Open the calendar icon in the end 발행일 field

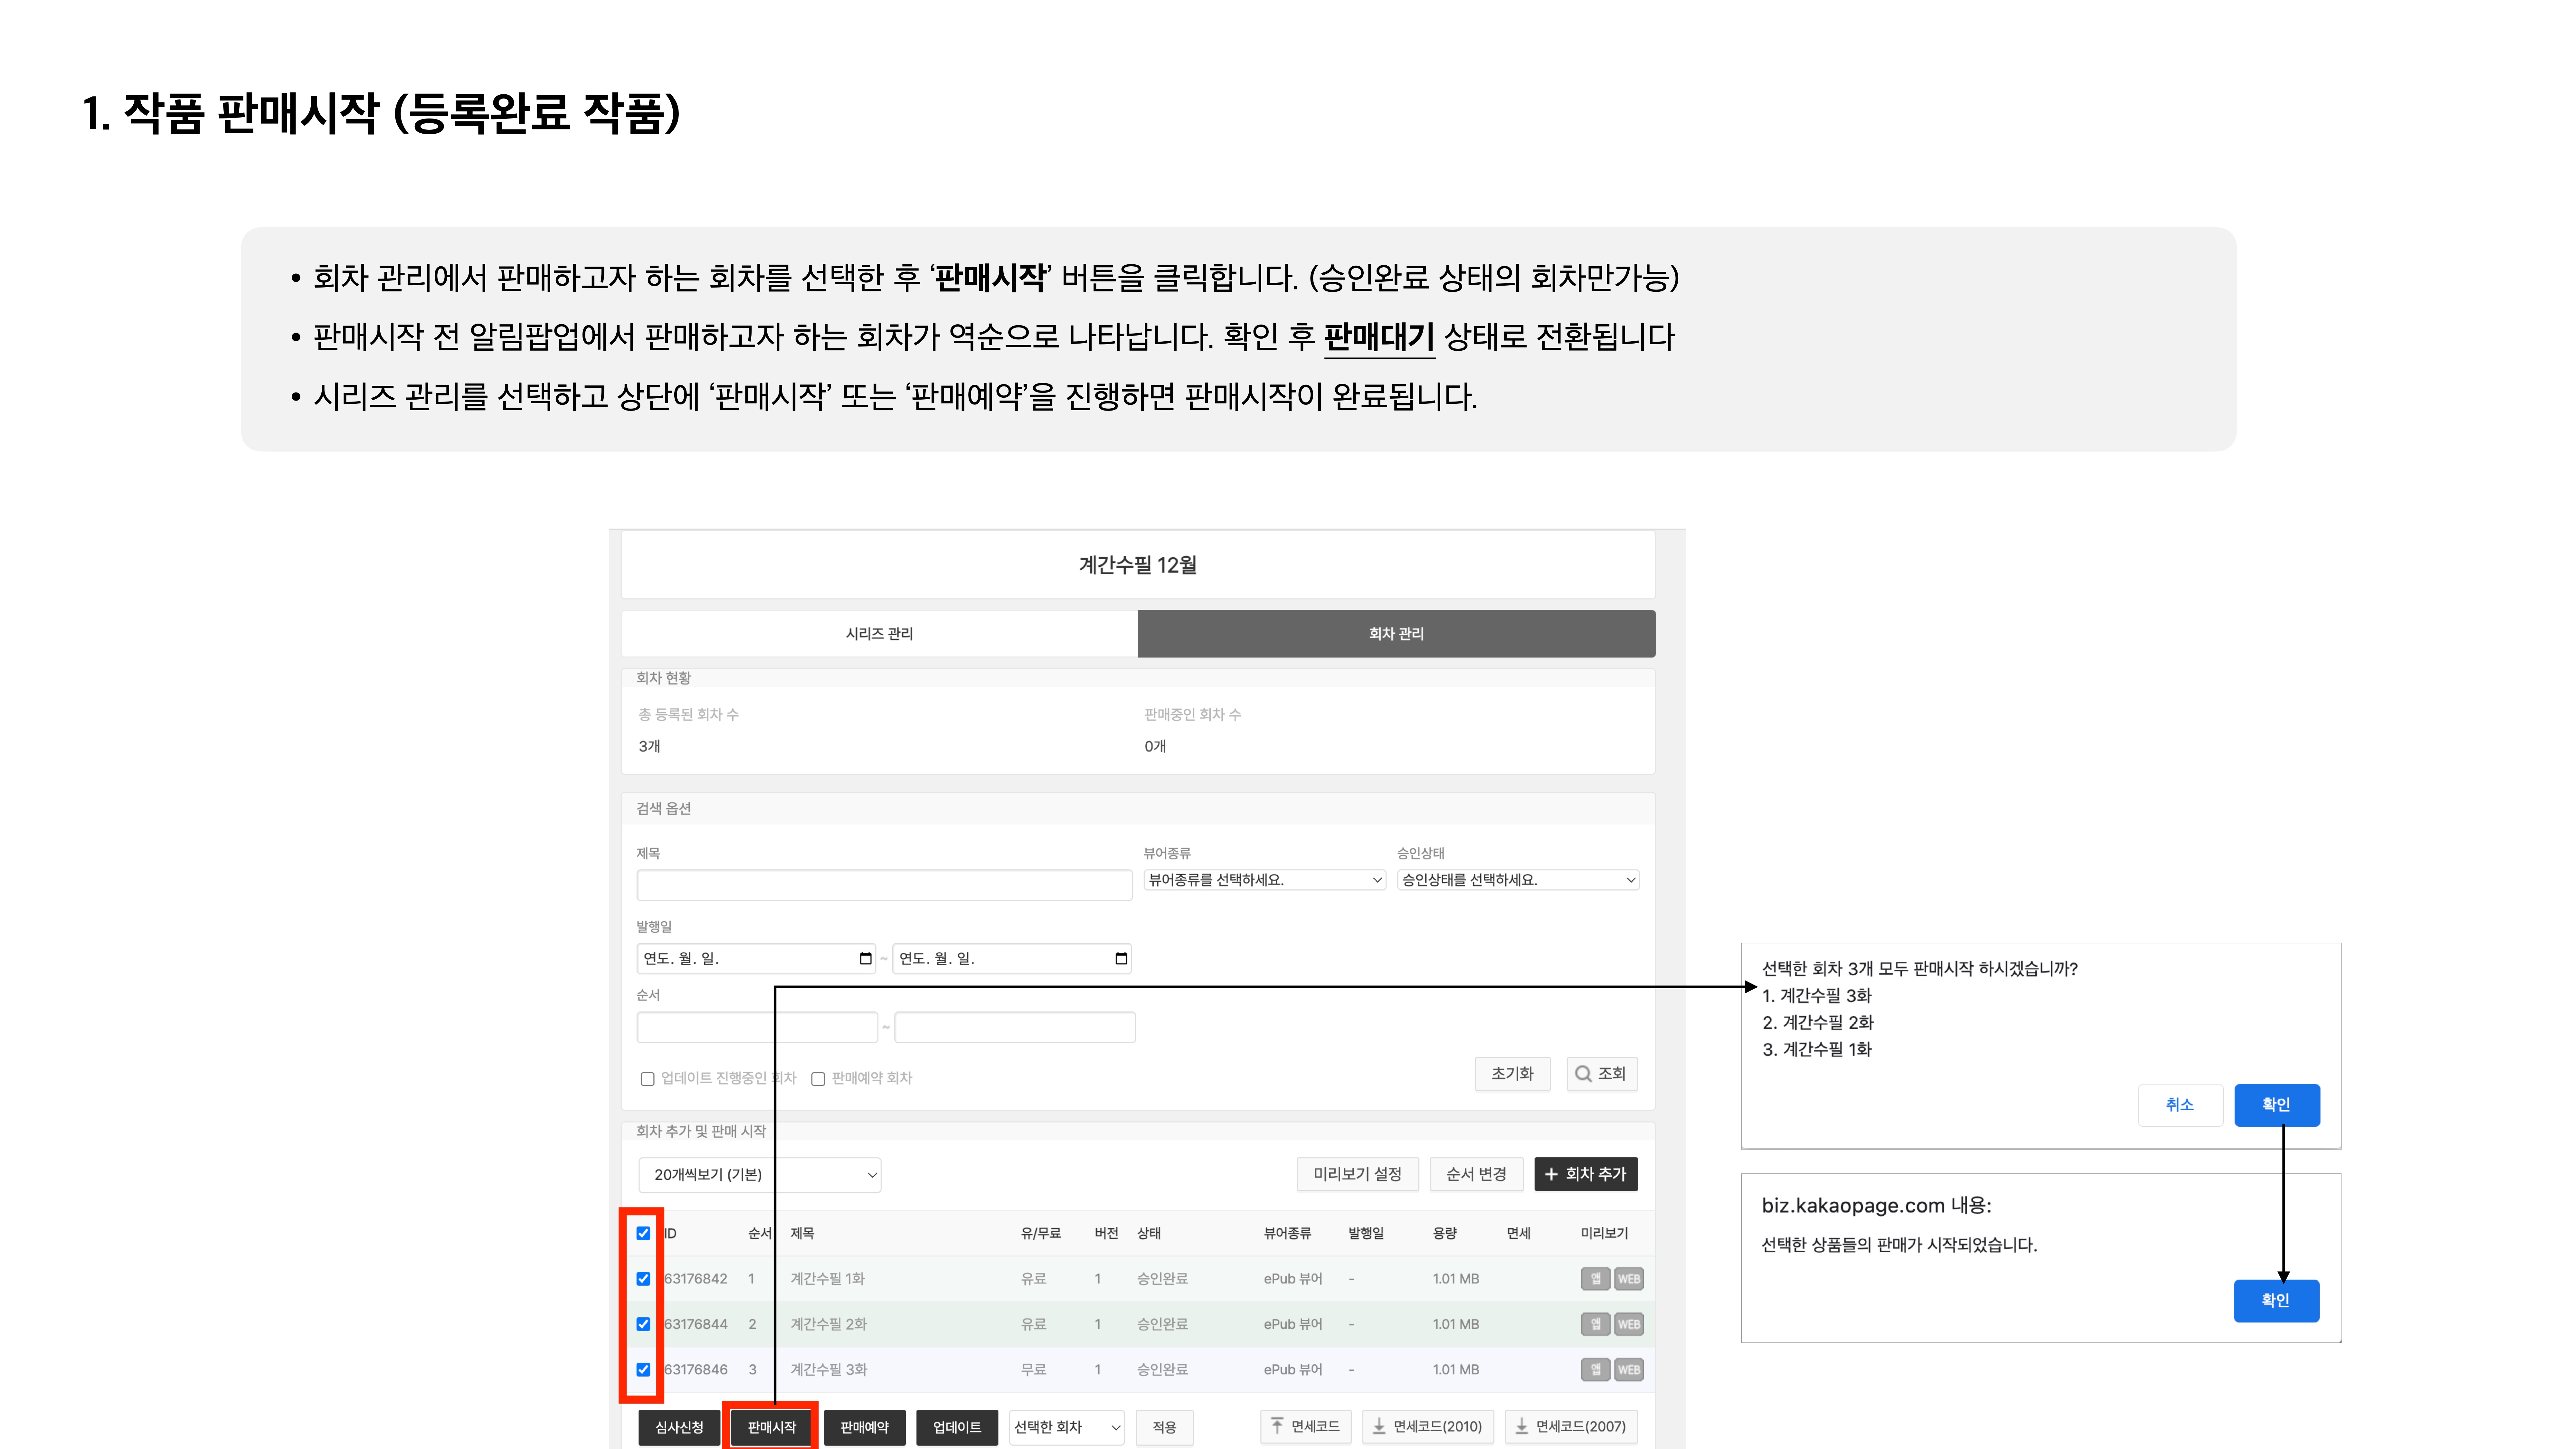pos(1121,958)
